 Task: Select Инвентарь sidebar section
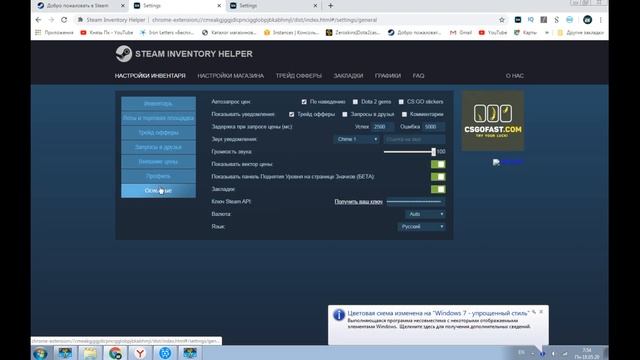[158, 104]
